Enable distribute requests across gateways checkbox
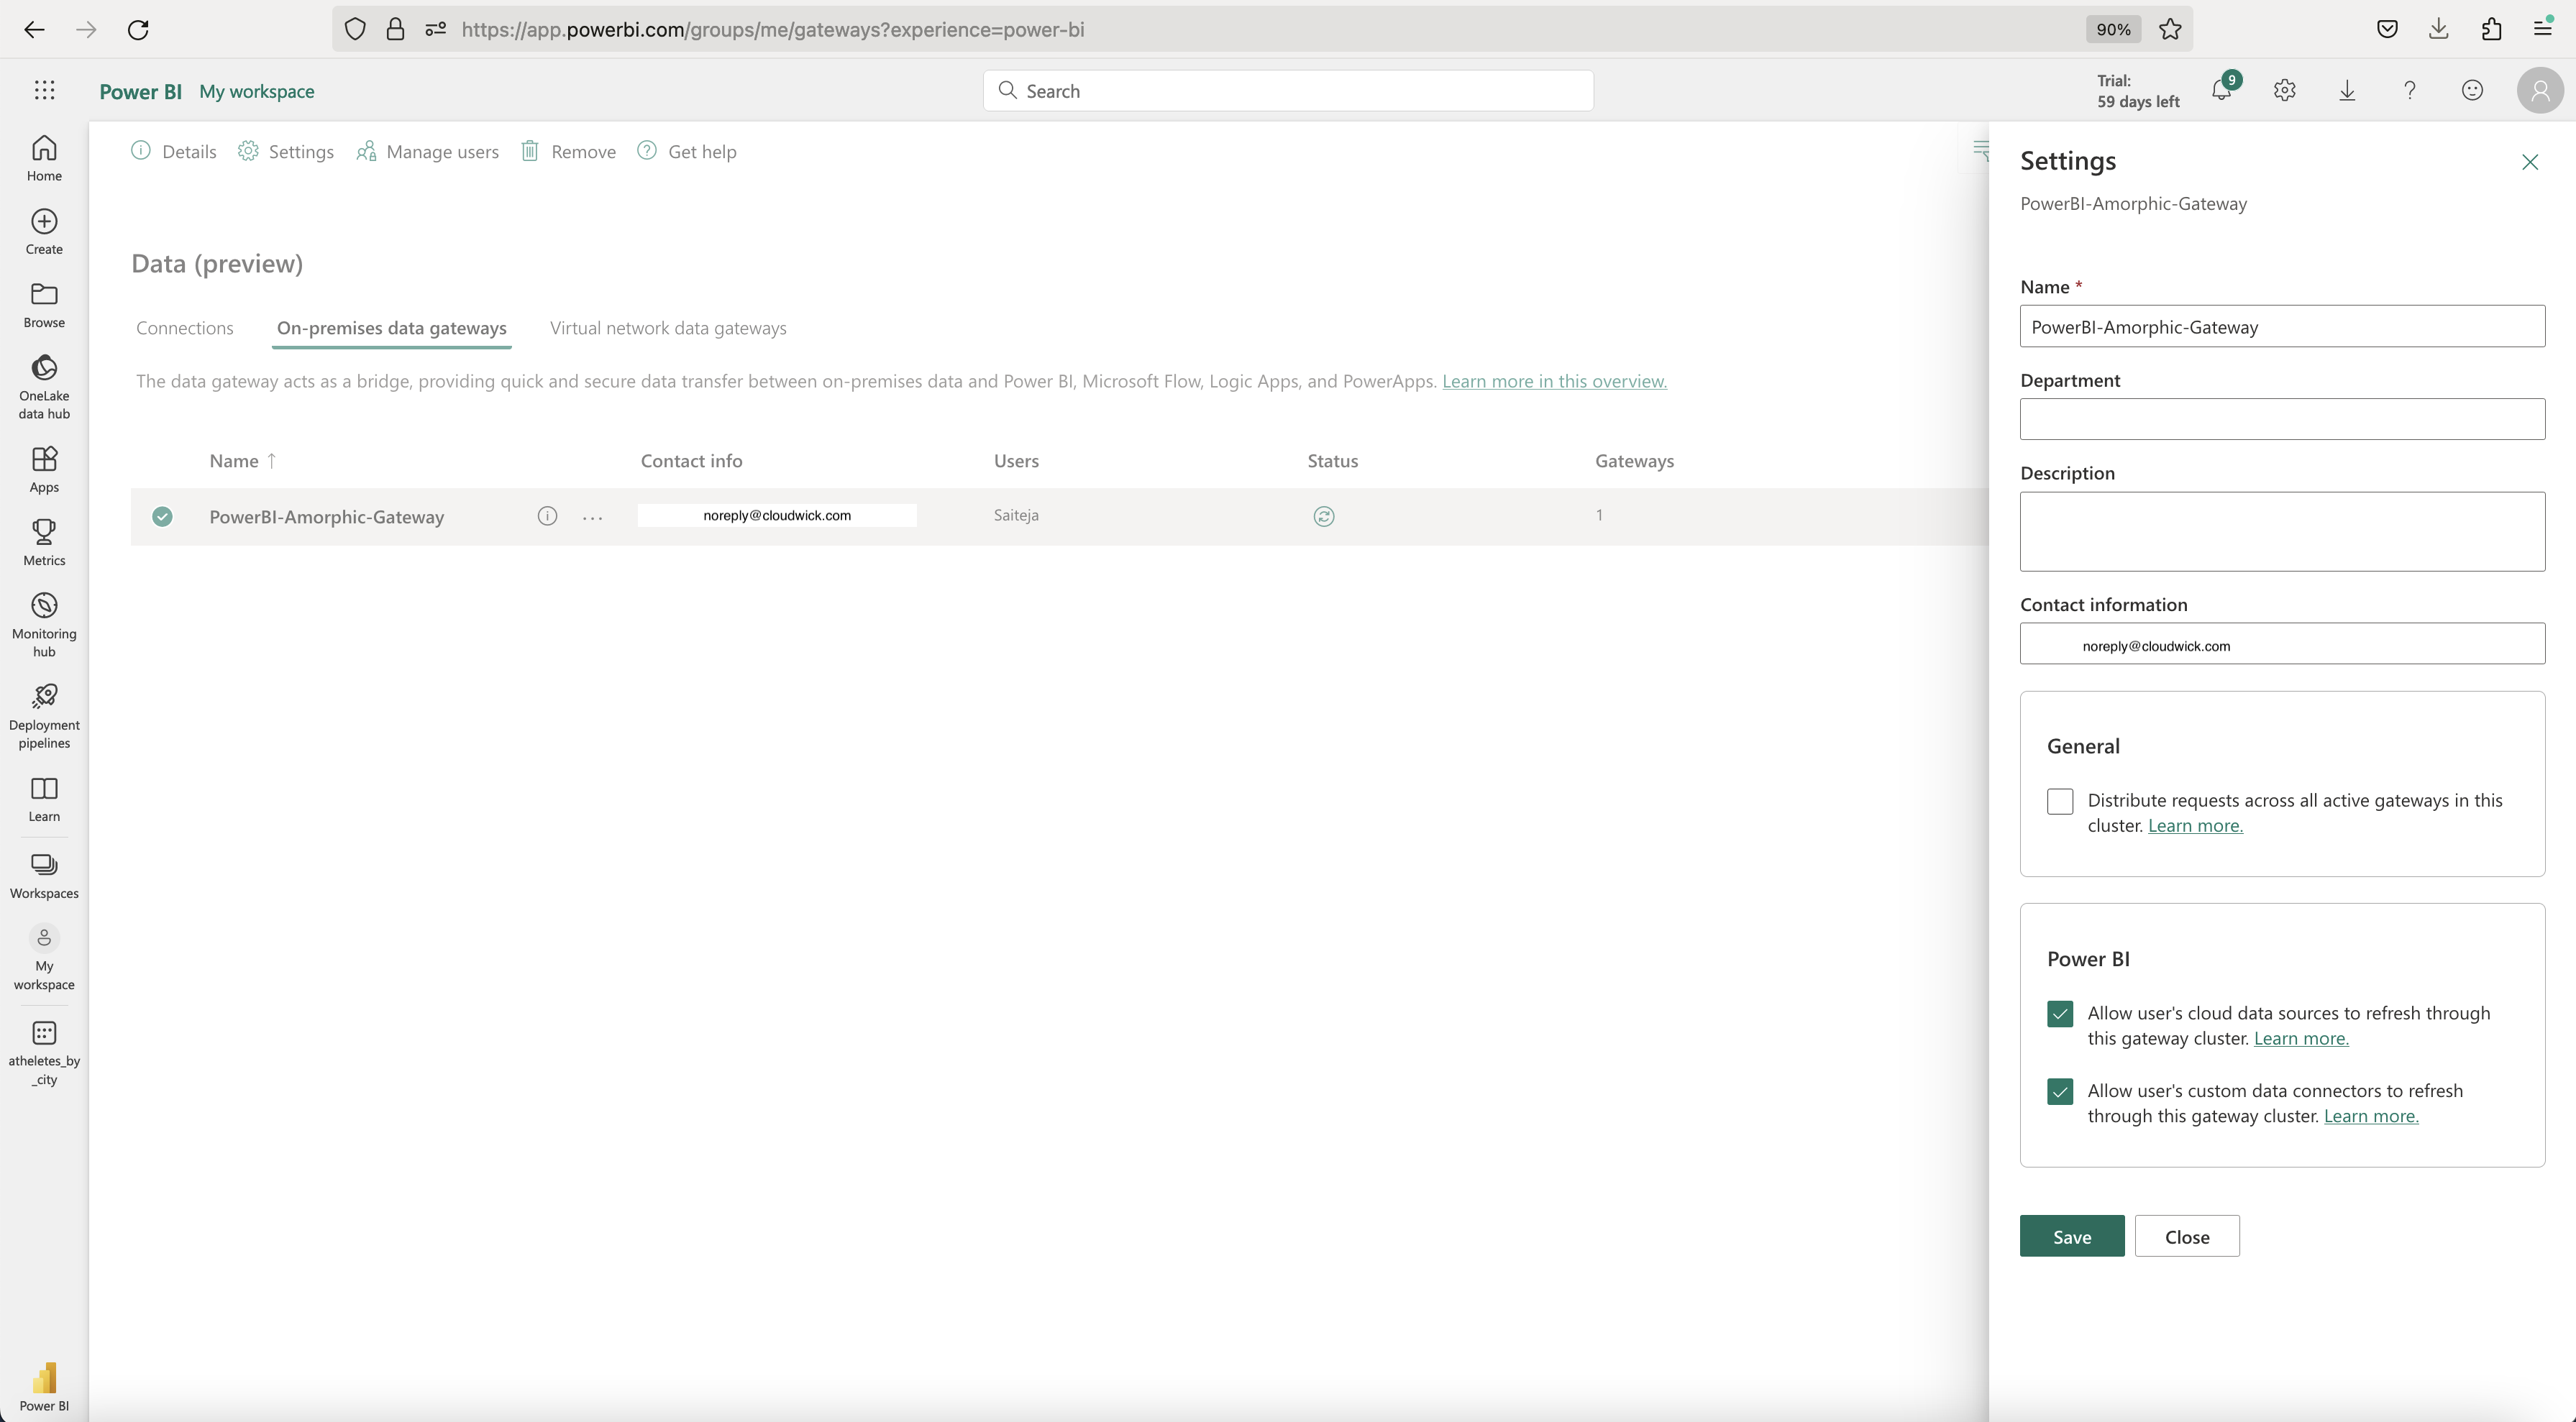Image resolution: width=2576 pixels, height=1422 pixels. pos(2060,801)
